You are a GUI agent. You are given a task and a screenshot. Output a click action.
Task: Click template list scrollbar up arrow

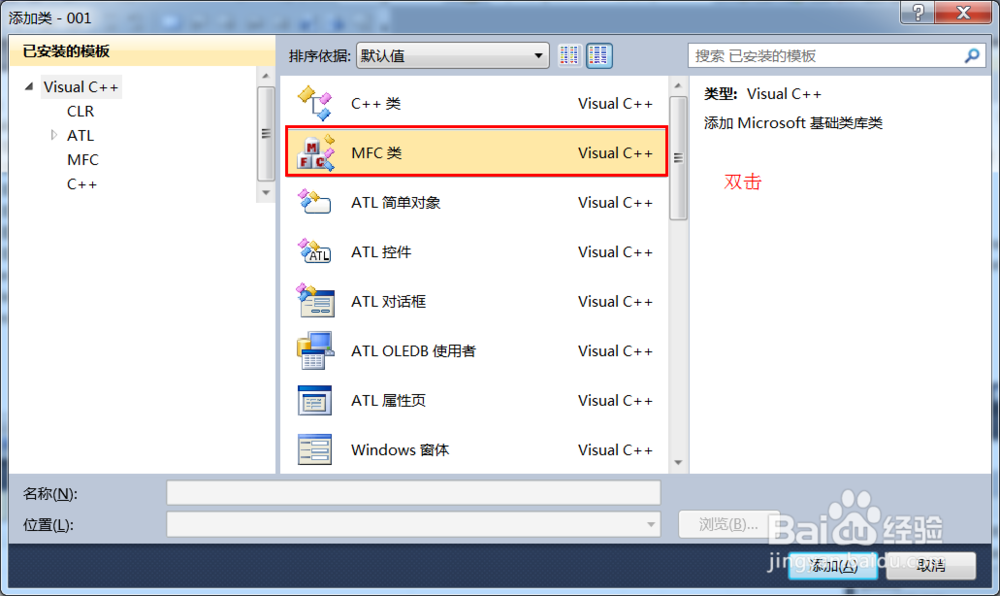coord(678,85)
